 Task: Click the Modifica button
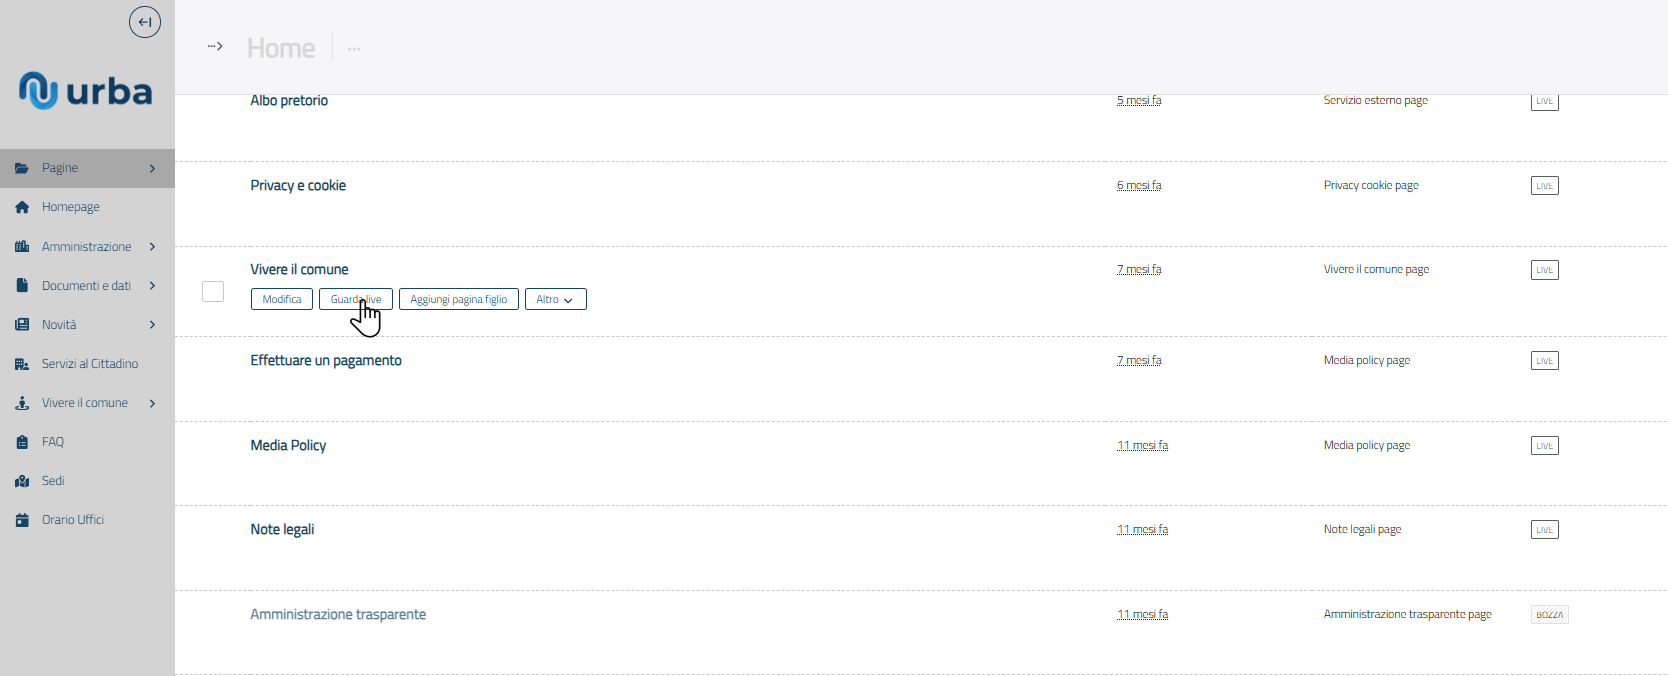[x=282, y=299]
